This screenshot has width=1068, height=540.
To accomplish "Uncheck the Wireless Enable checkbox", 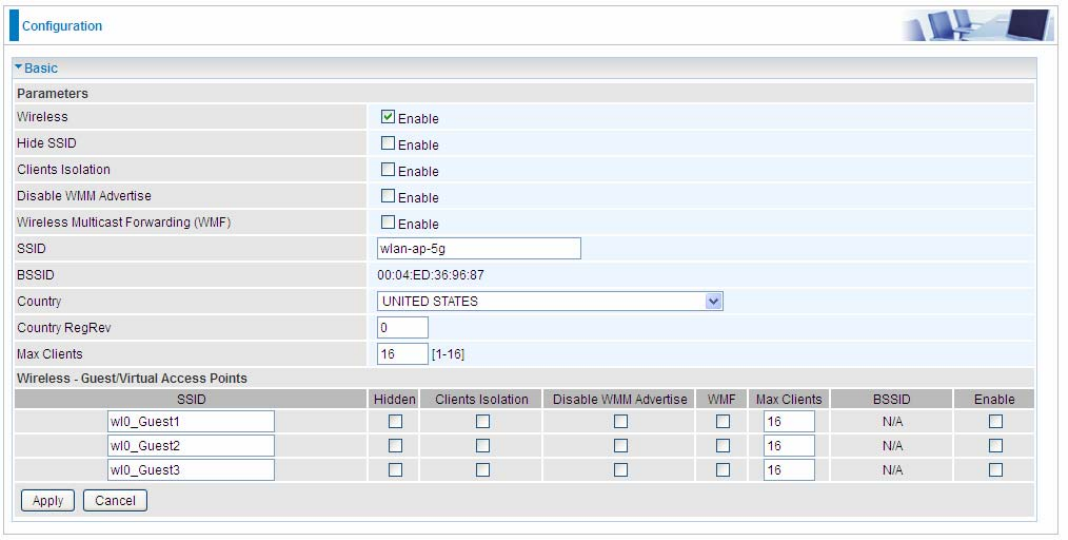I will 388,117.
